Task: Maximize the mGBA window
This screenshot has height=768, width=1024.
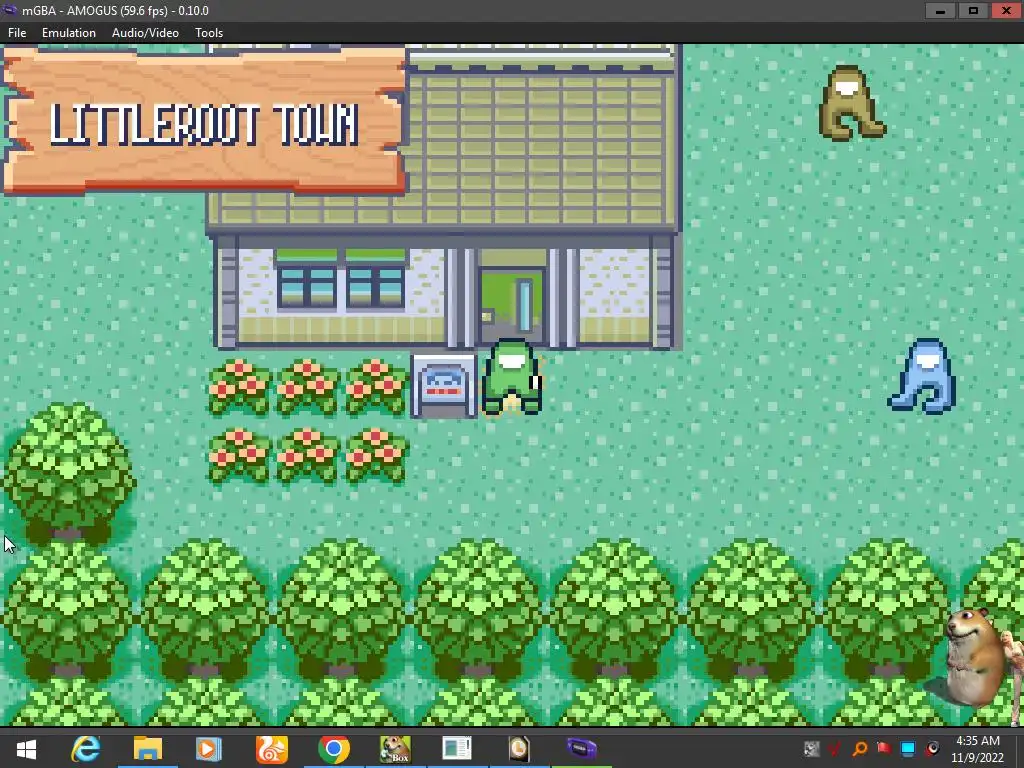Action: [x=973, y=11]
